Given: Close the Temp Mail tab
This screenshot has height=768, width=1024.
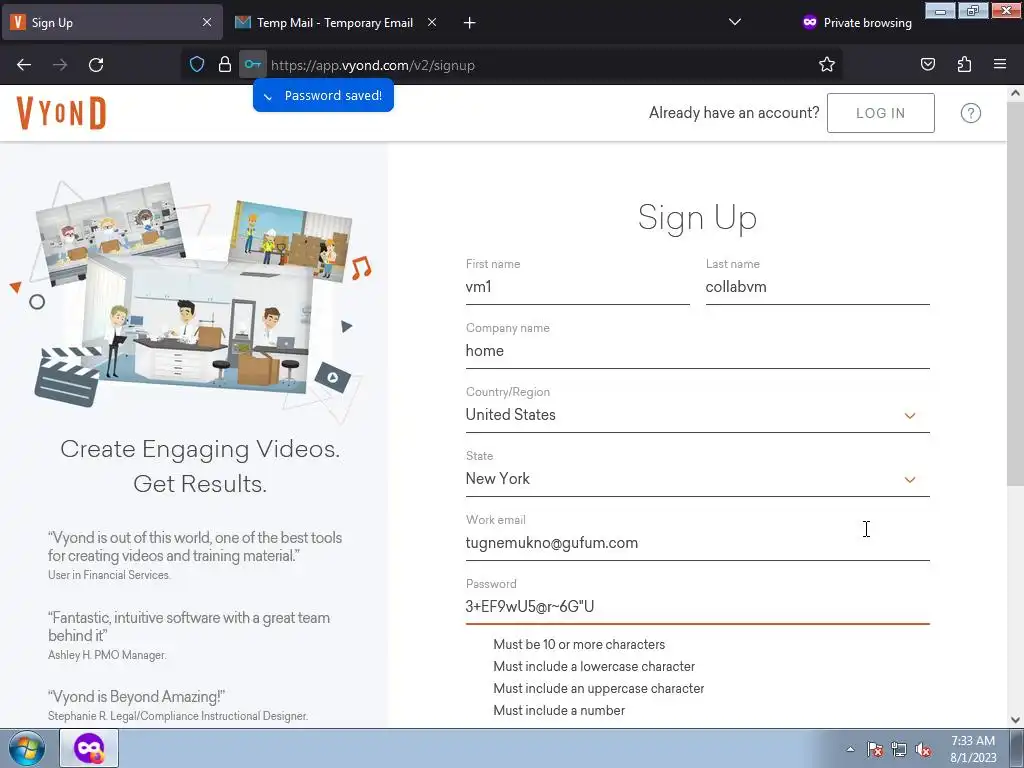Looking at the screenshot, I should 432,22.
